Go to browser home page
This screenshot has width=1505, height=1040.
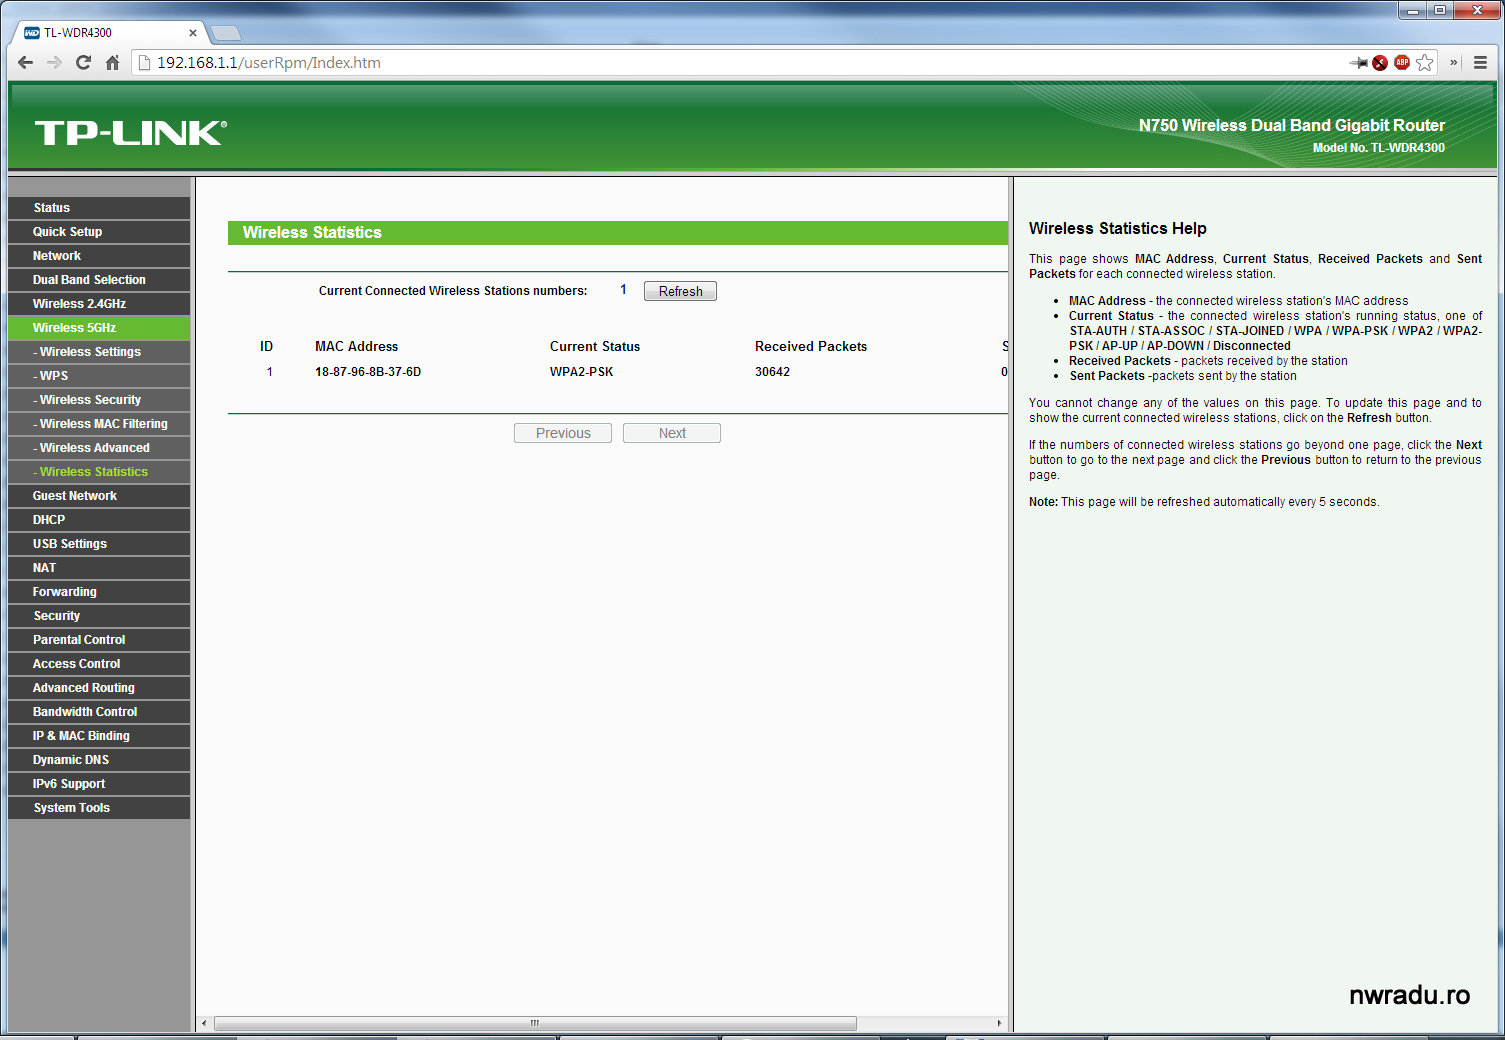112,63
